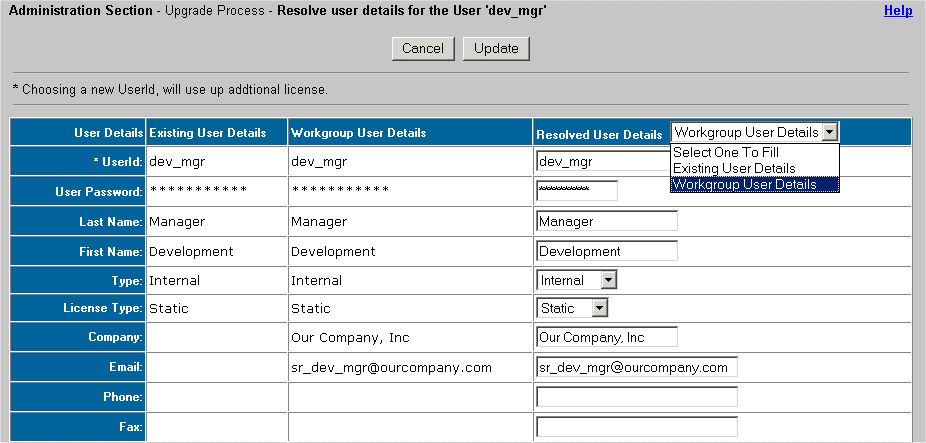Viewport: 926px width, 443px height.
Task: Edit the resolved First Name field
Action: pyautogui.click(x=607, y=251)
